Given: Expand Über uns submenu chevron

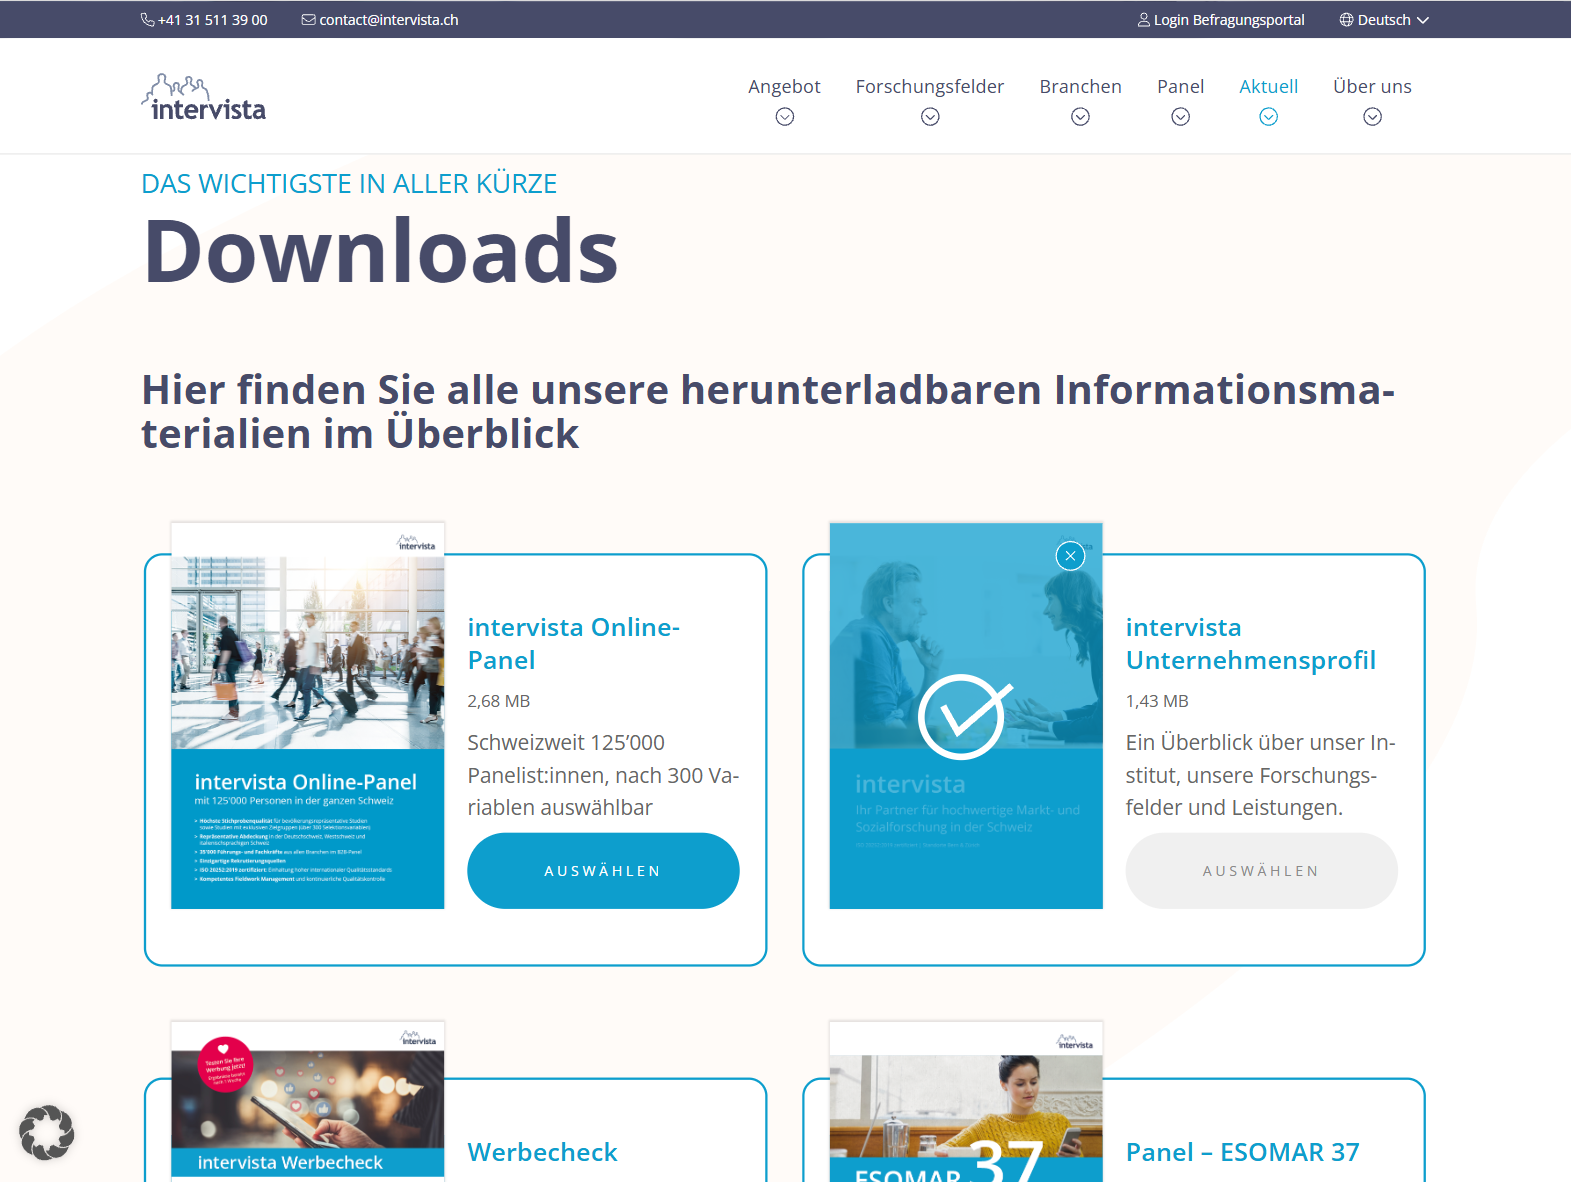Looking at the screenshot, I should click(1372, 117).
